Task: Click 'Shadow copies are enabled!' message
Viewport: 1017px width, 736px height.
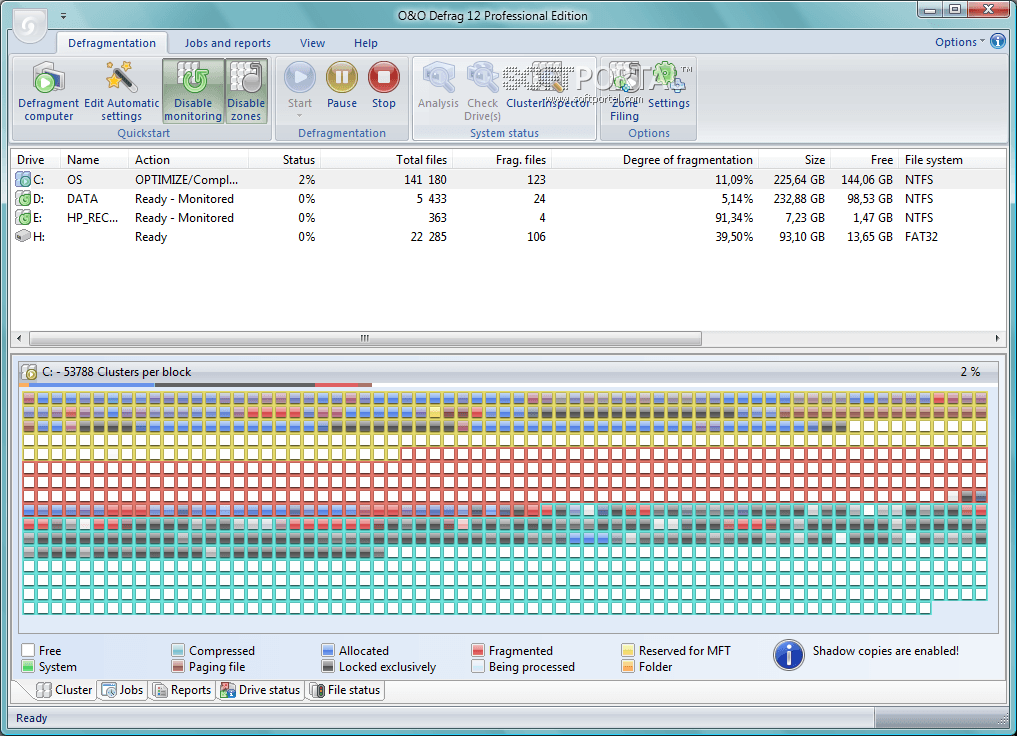Action: click(885, 650)
